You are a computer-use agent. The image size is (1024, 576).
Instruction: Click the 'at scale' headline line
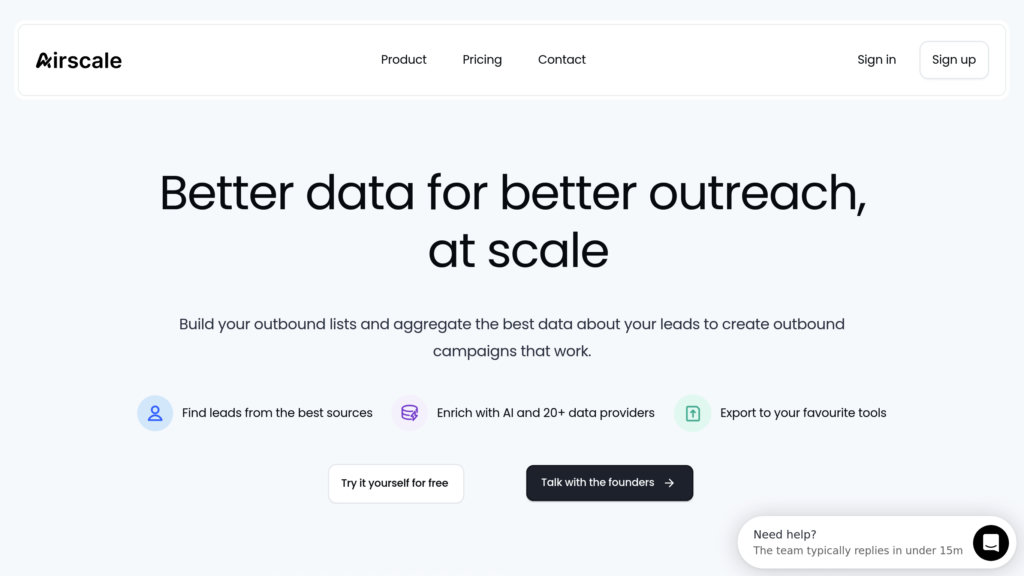pyautogui.click(x=518, y=251)
